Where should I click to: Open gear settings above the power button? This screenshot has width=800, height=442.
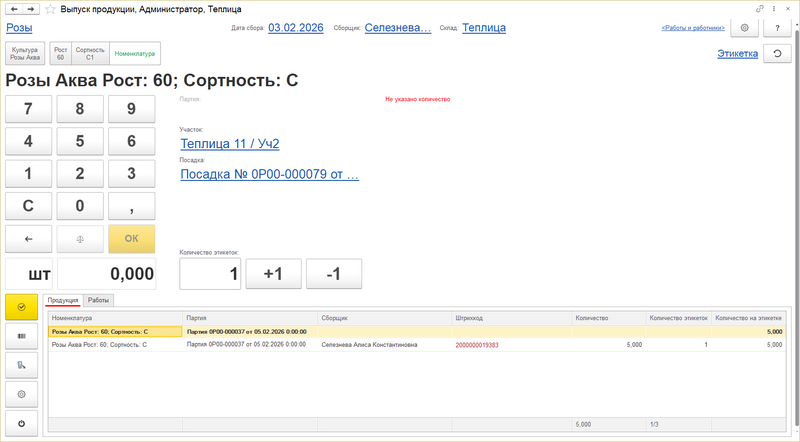(21, 395)
